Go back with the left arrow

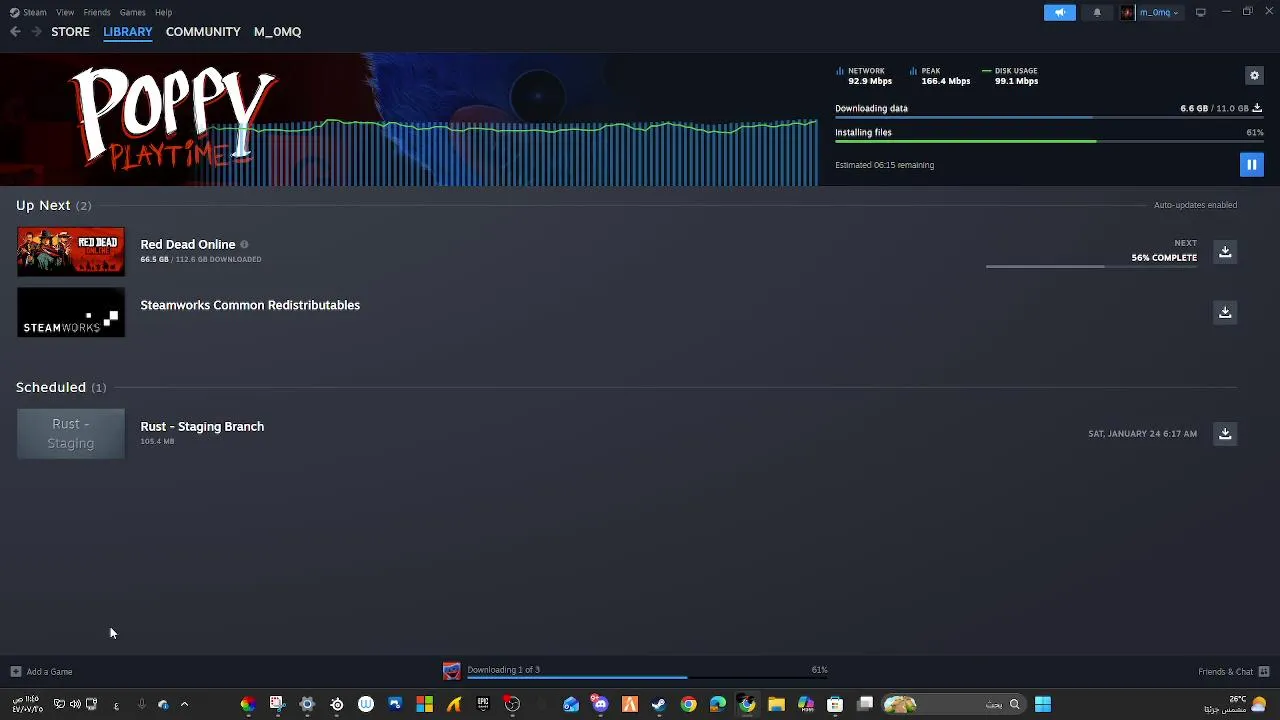click(15, 32)
